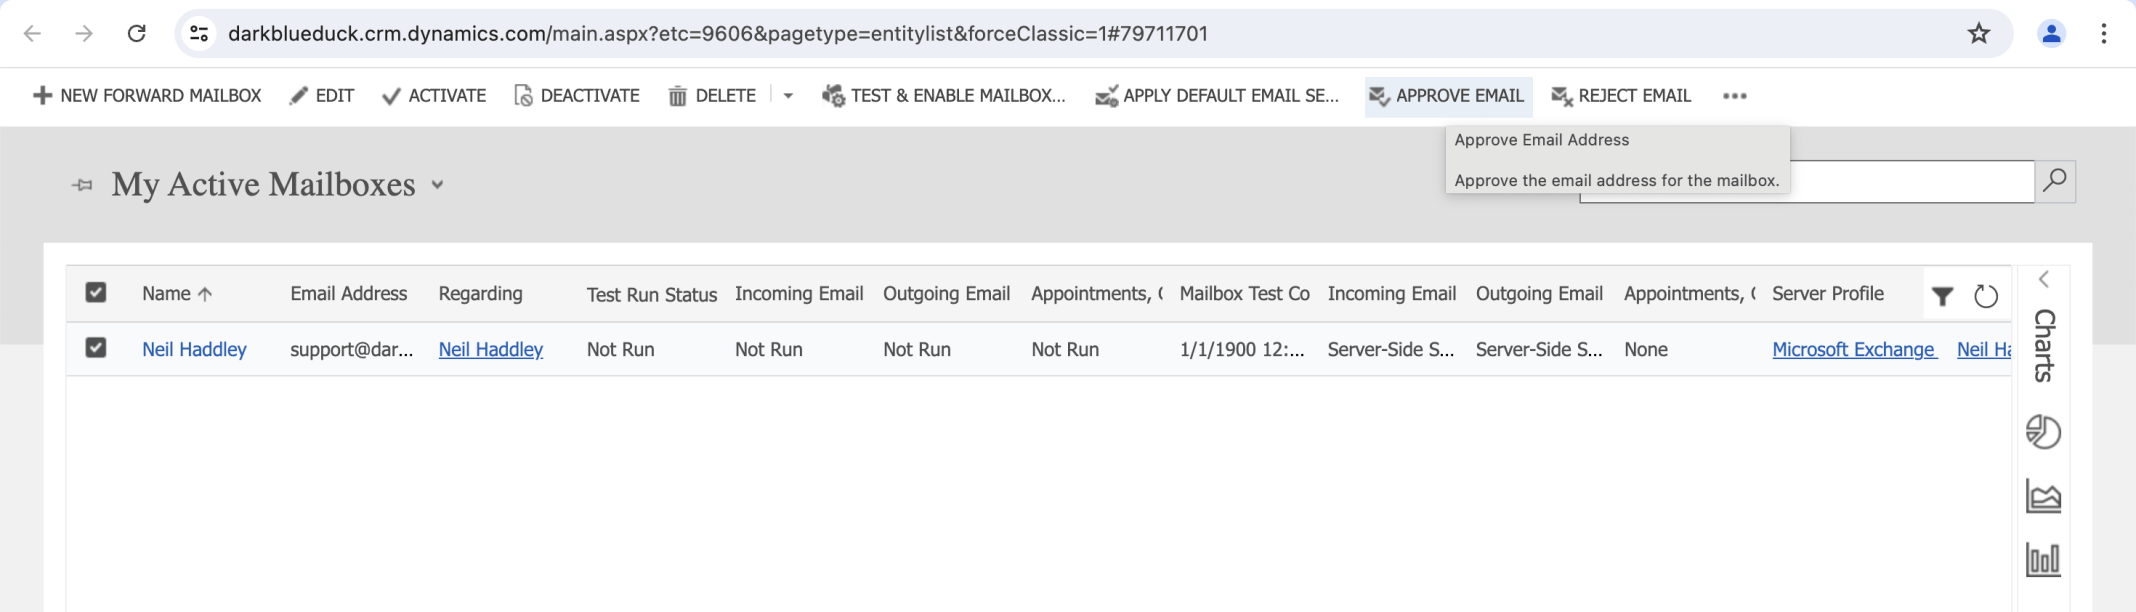
Task: Click the magnifier search button
Action: coord(2055,182)
